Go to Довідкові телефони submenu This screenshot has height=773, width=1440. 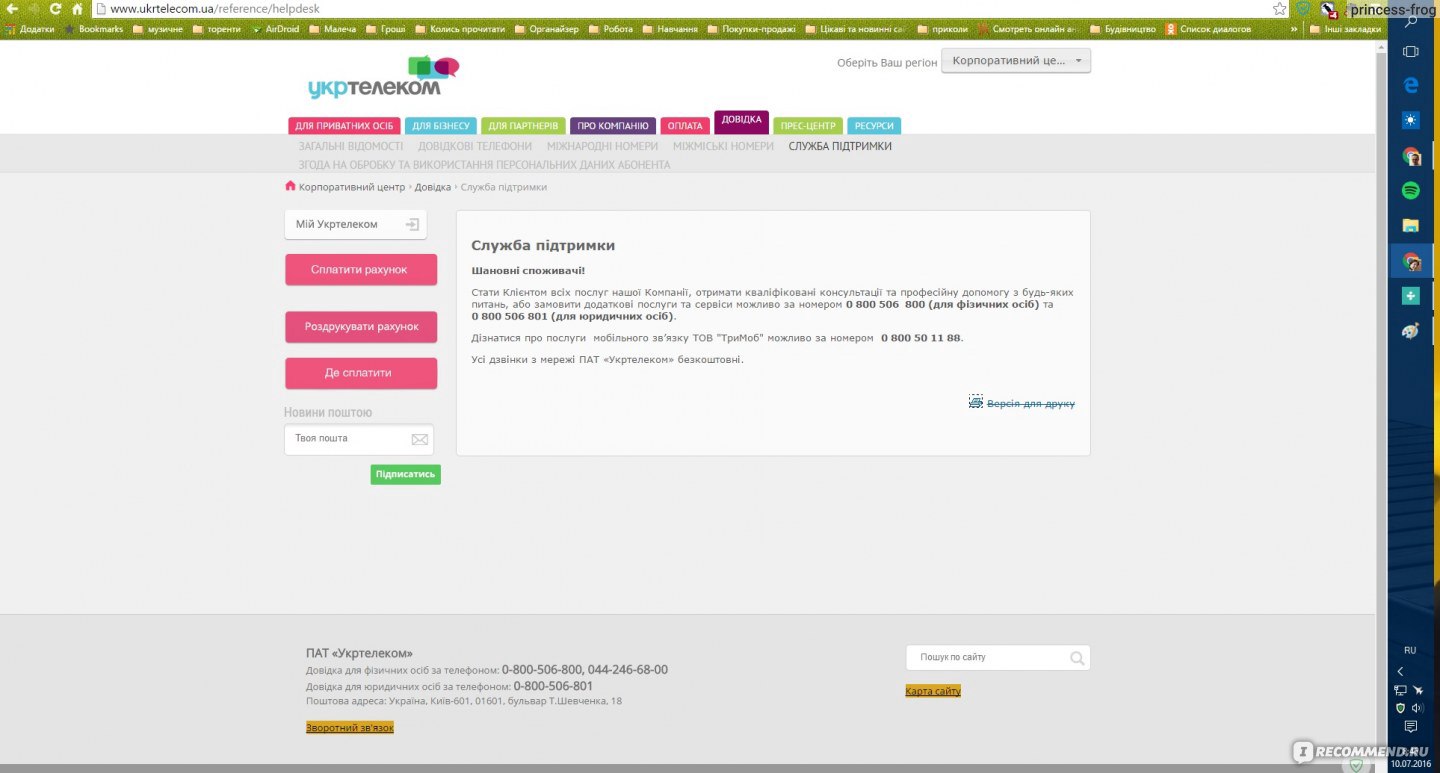475,146
